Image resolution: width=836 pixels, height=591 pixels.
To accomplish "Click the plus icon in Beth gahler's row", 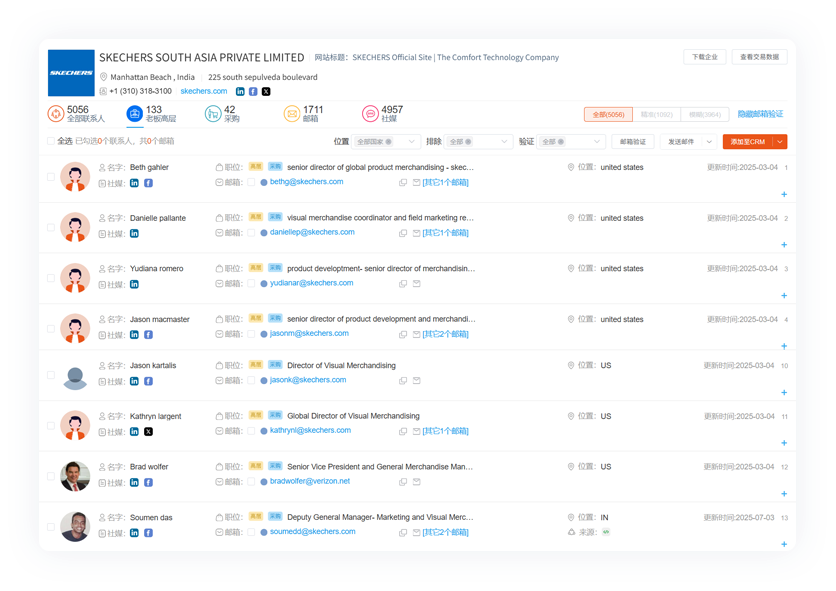I will pyautogui.click(x=783, y=194).
